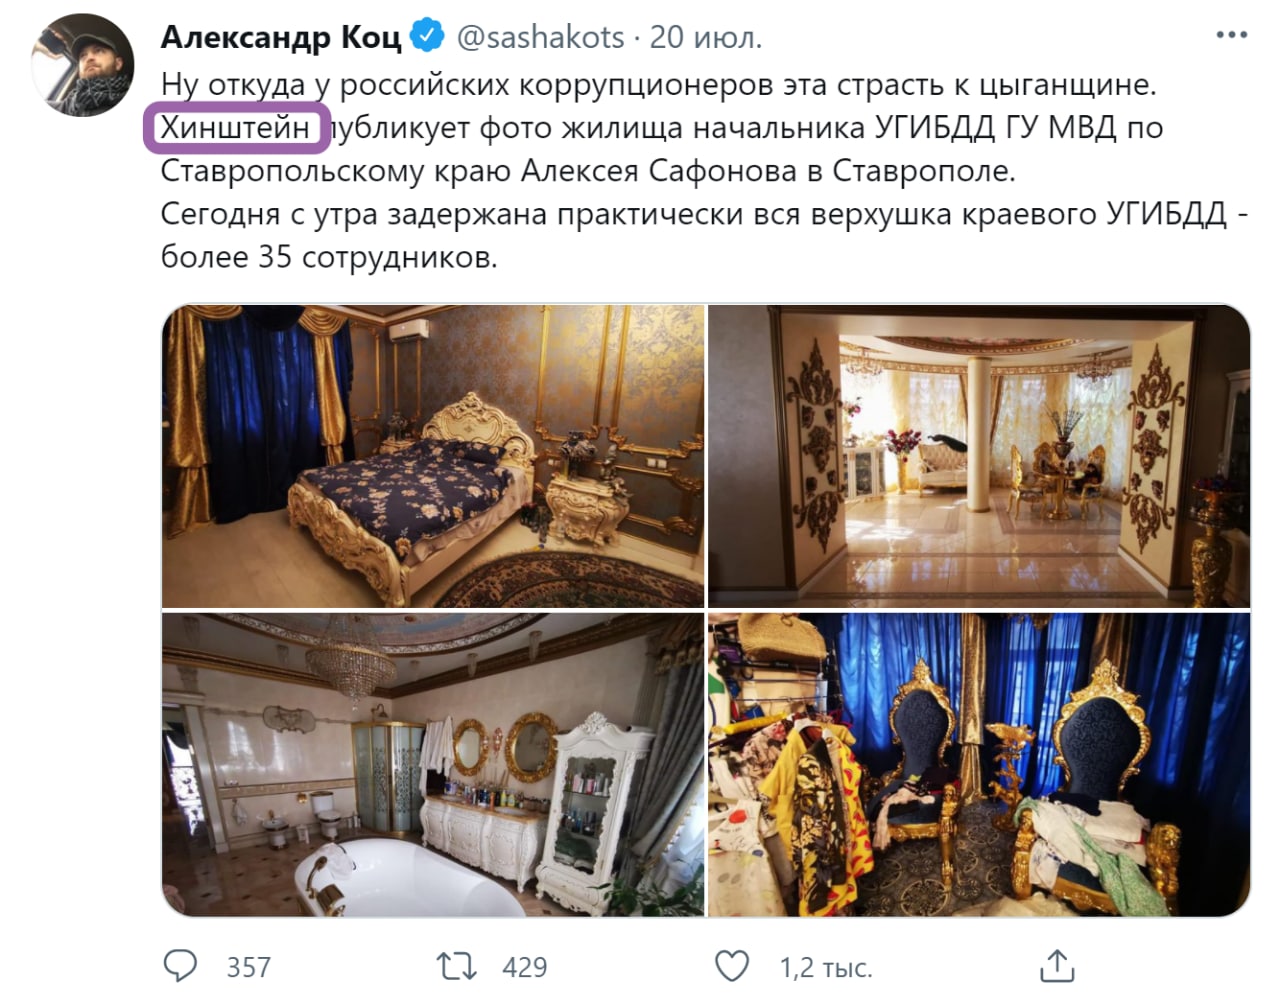This screenshot has width=1280, height=1003.
Task: Open the golden bedroom photo
Action: 433,455
